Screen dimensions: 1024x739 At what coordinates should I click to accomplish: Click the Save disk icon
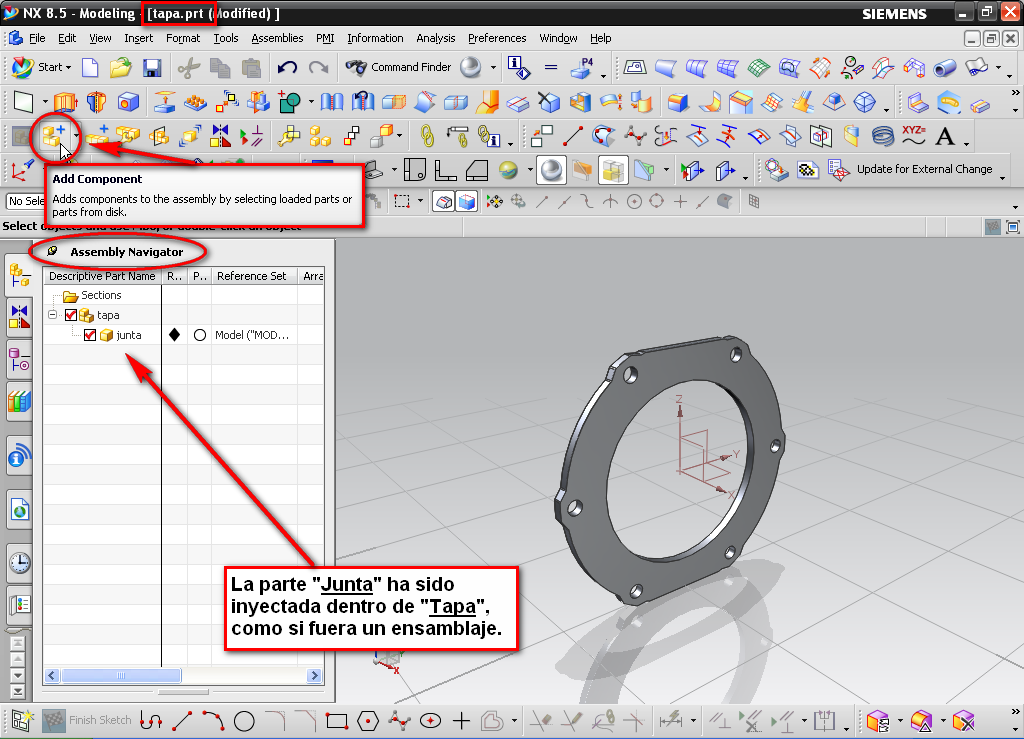pos(152,68)
